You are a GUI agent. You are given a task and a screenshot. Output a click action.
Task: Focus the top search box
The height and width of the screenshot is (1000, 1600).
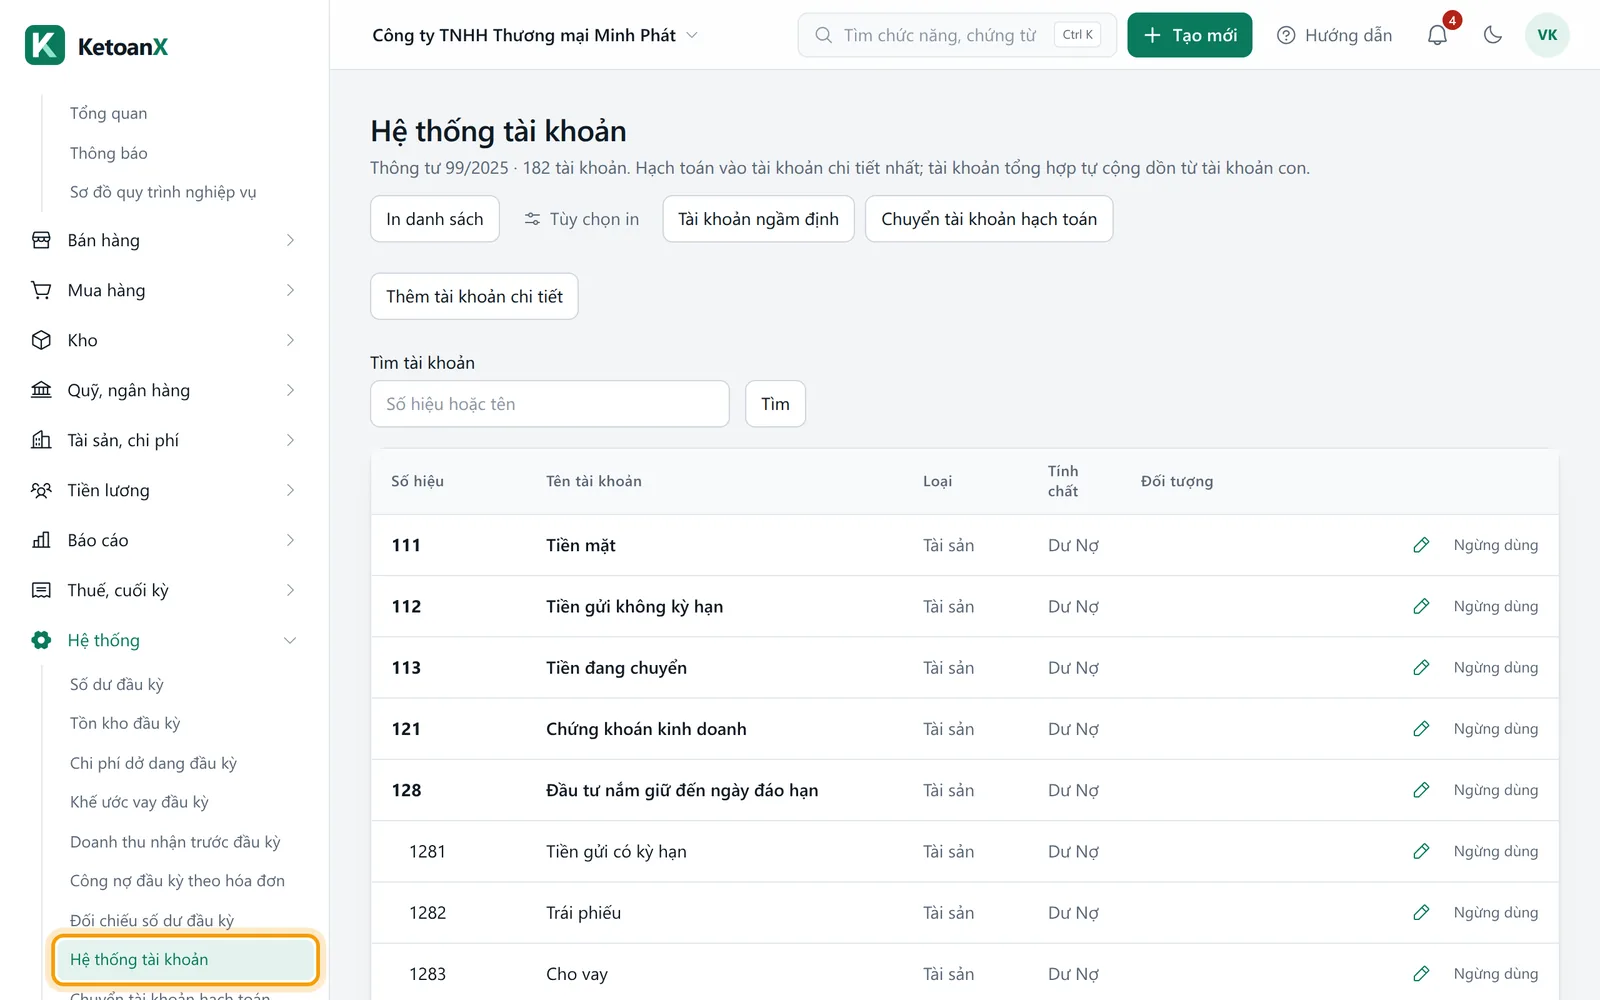957,35
